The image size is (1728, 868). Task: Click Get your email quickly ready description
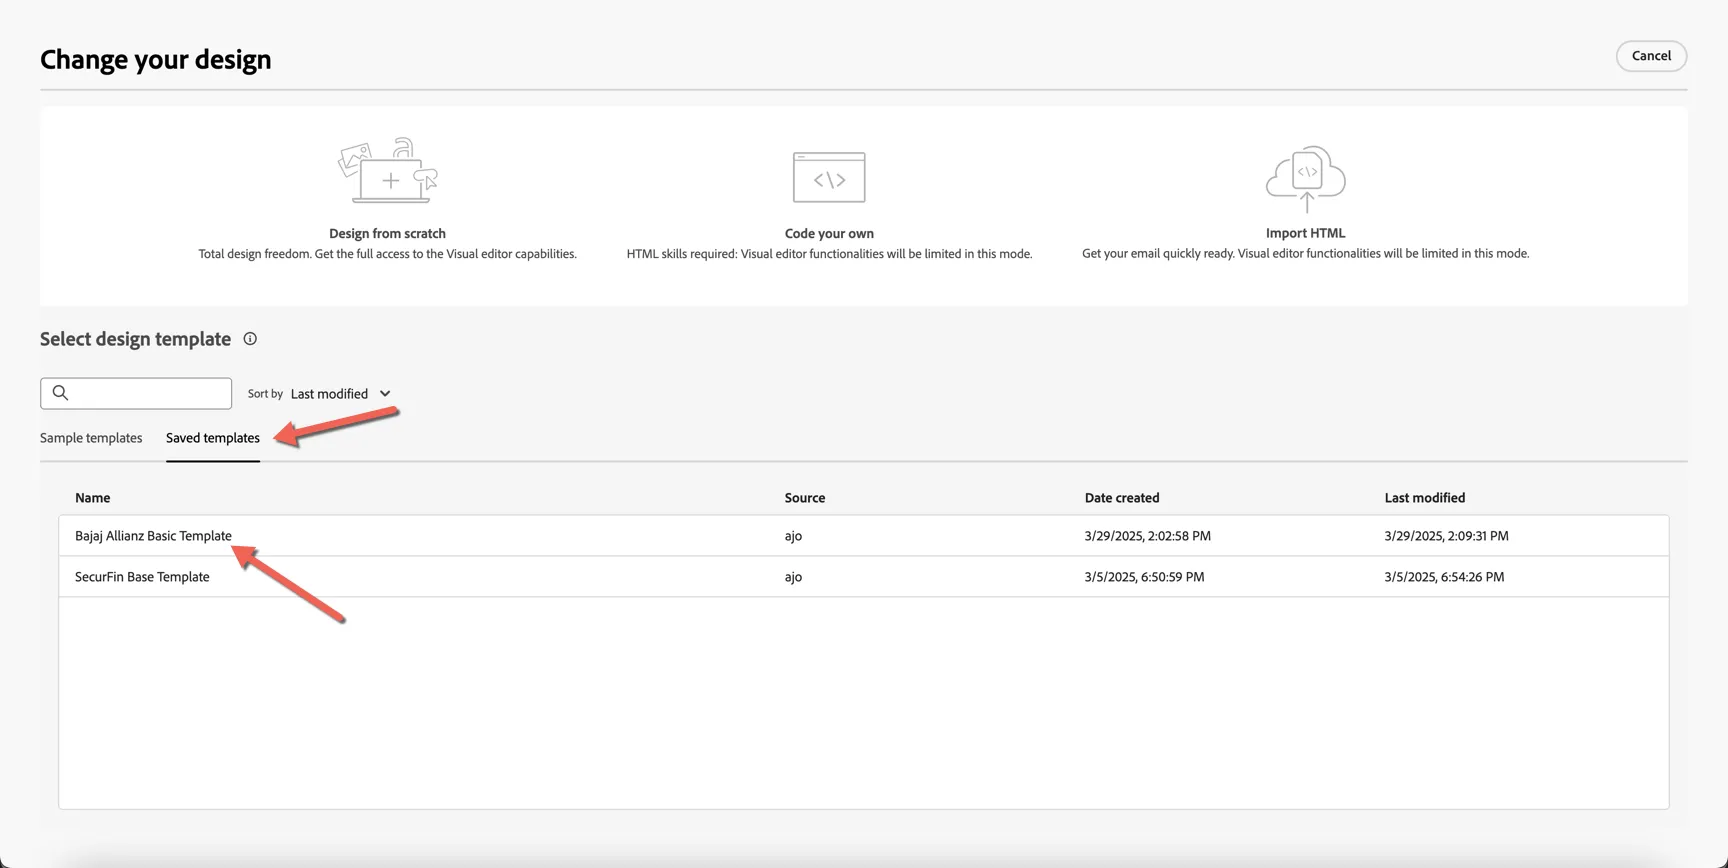[1305, 254]
